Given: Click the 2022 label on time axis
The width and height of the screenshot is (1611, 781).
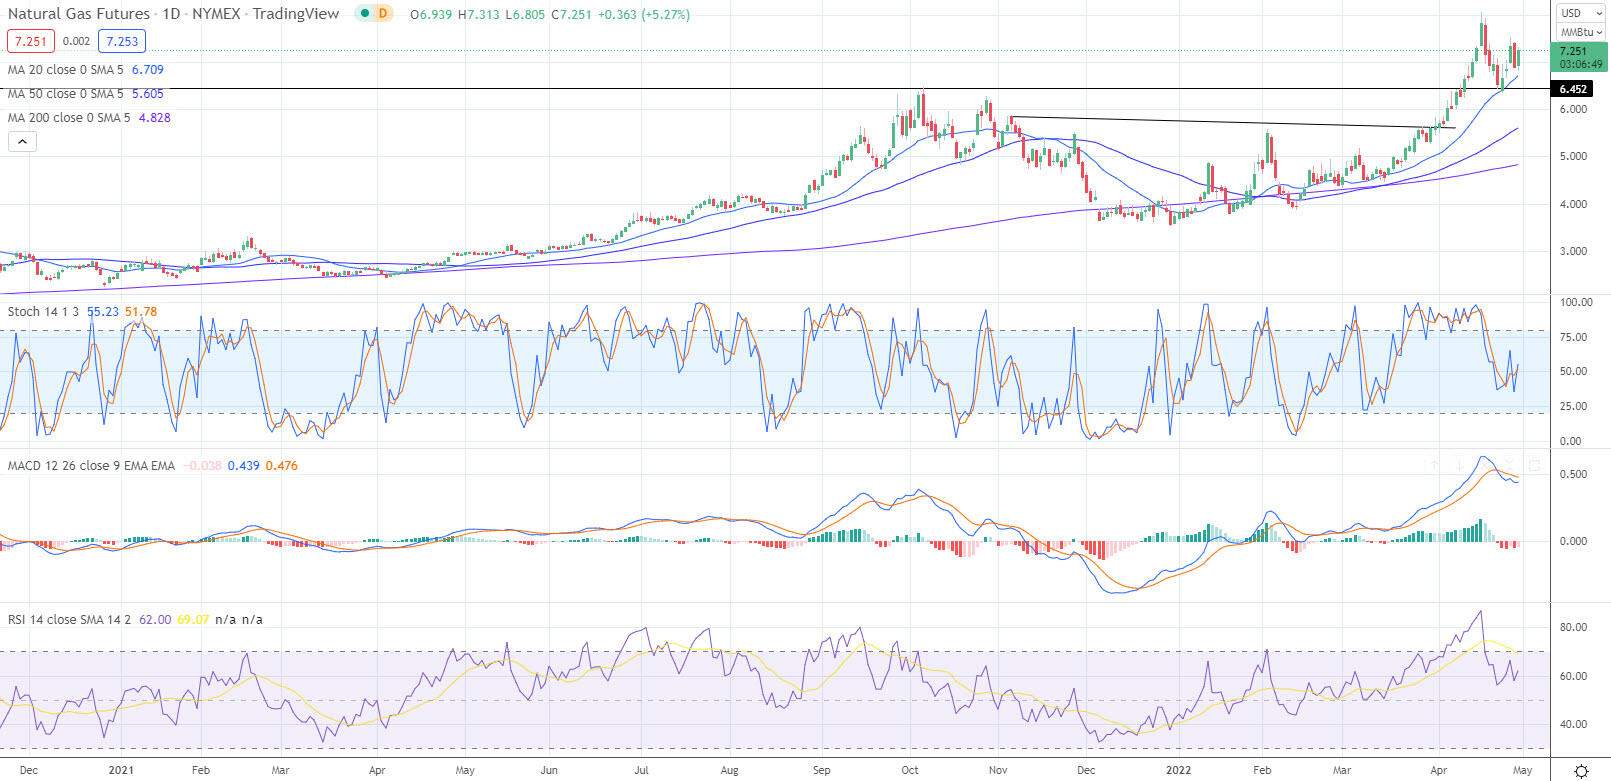Looking at the screenshot, I should [1178, 770].
